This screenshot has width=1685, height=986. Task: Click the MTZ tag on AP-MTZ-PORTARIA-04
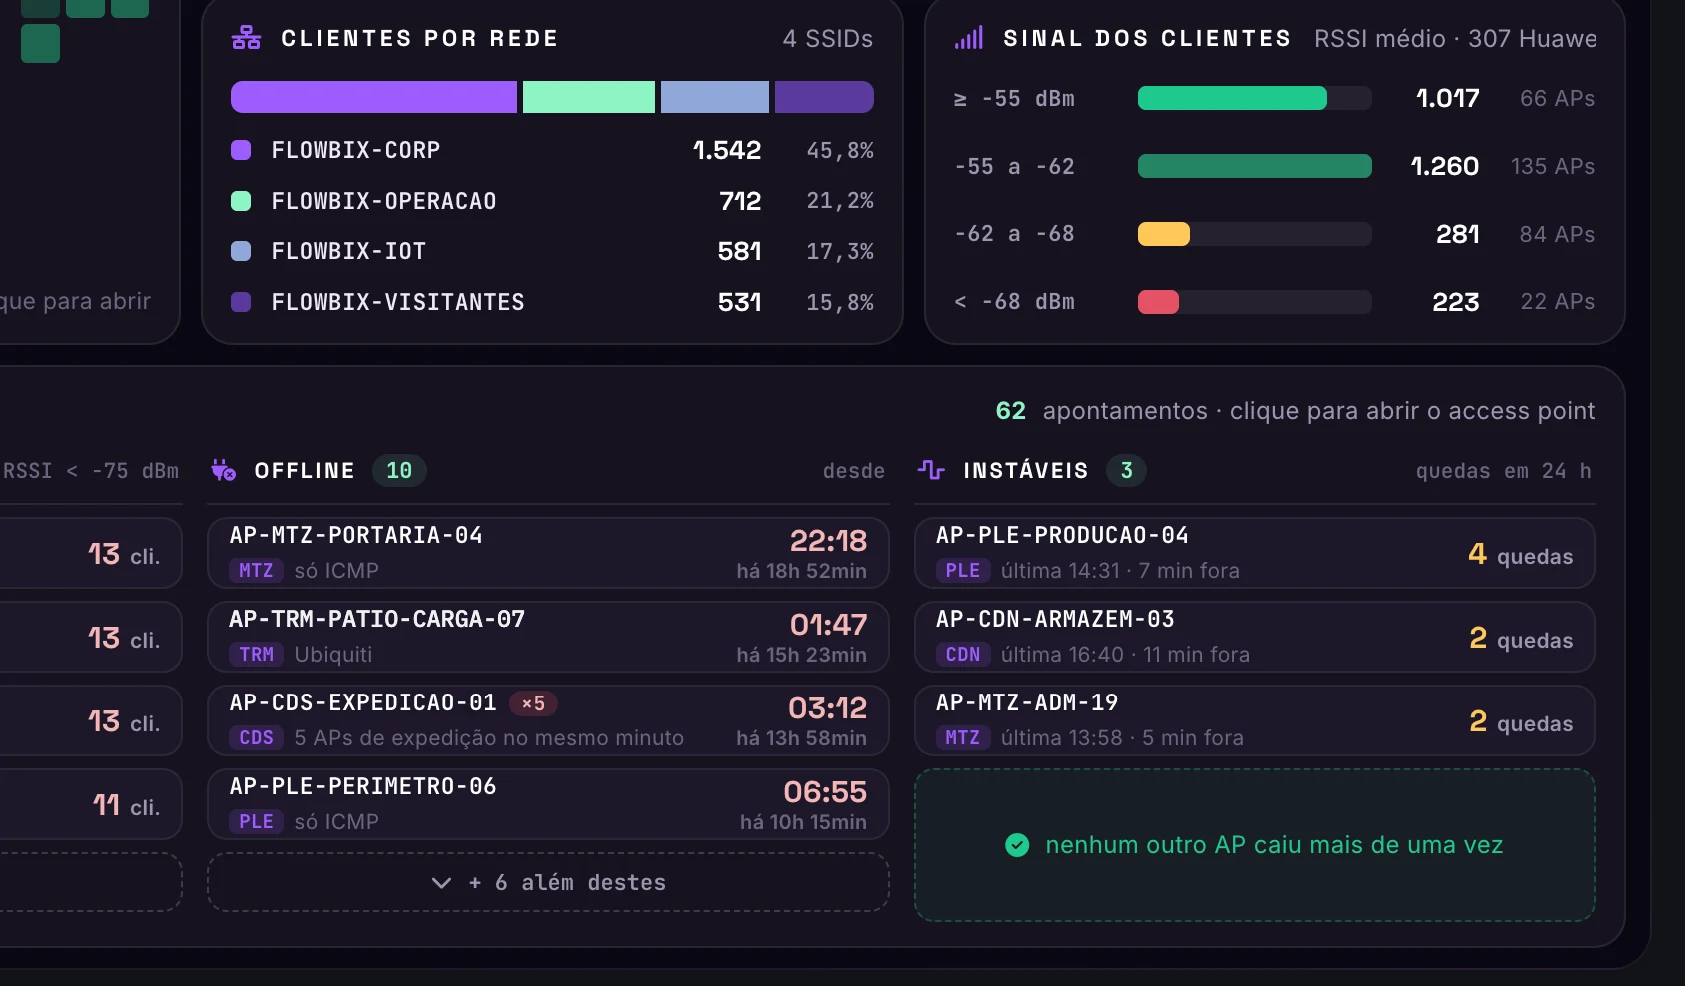[256, 571]
